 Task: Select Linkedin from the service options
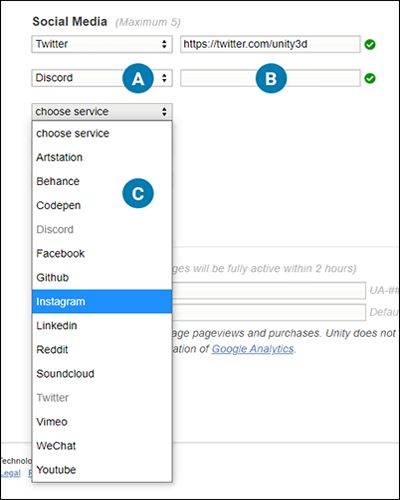coord(102,325)
